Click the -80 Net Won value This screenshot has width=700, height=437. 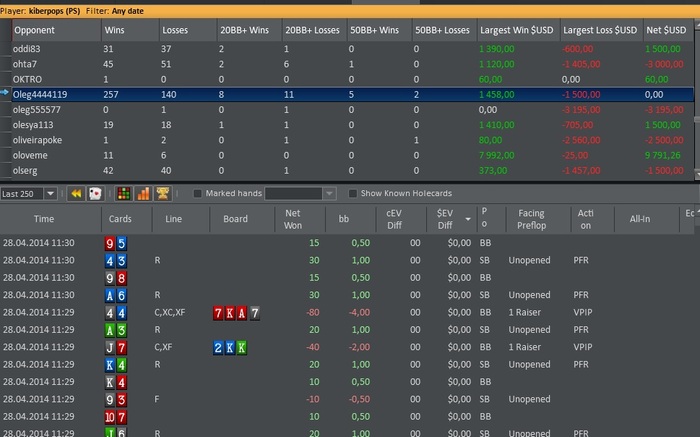(312, 312)
